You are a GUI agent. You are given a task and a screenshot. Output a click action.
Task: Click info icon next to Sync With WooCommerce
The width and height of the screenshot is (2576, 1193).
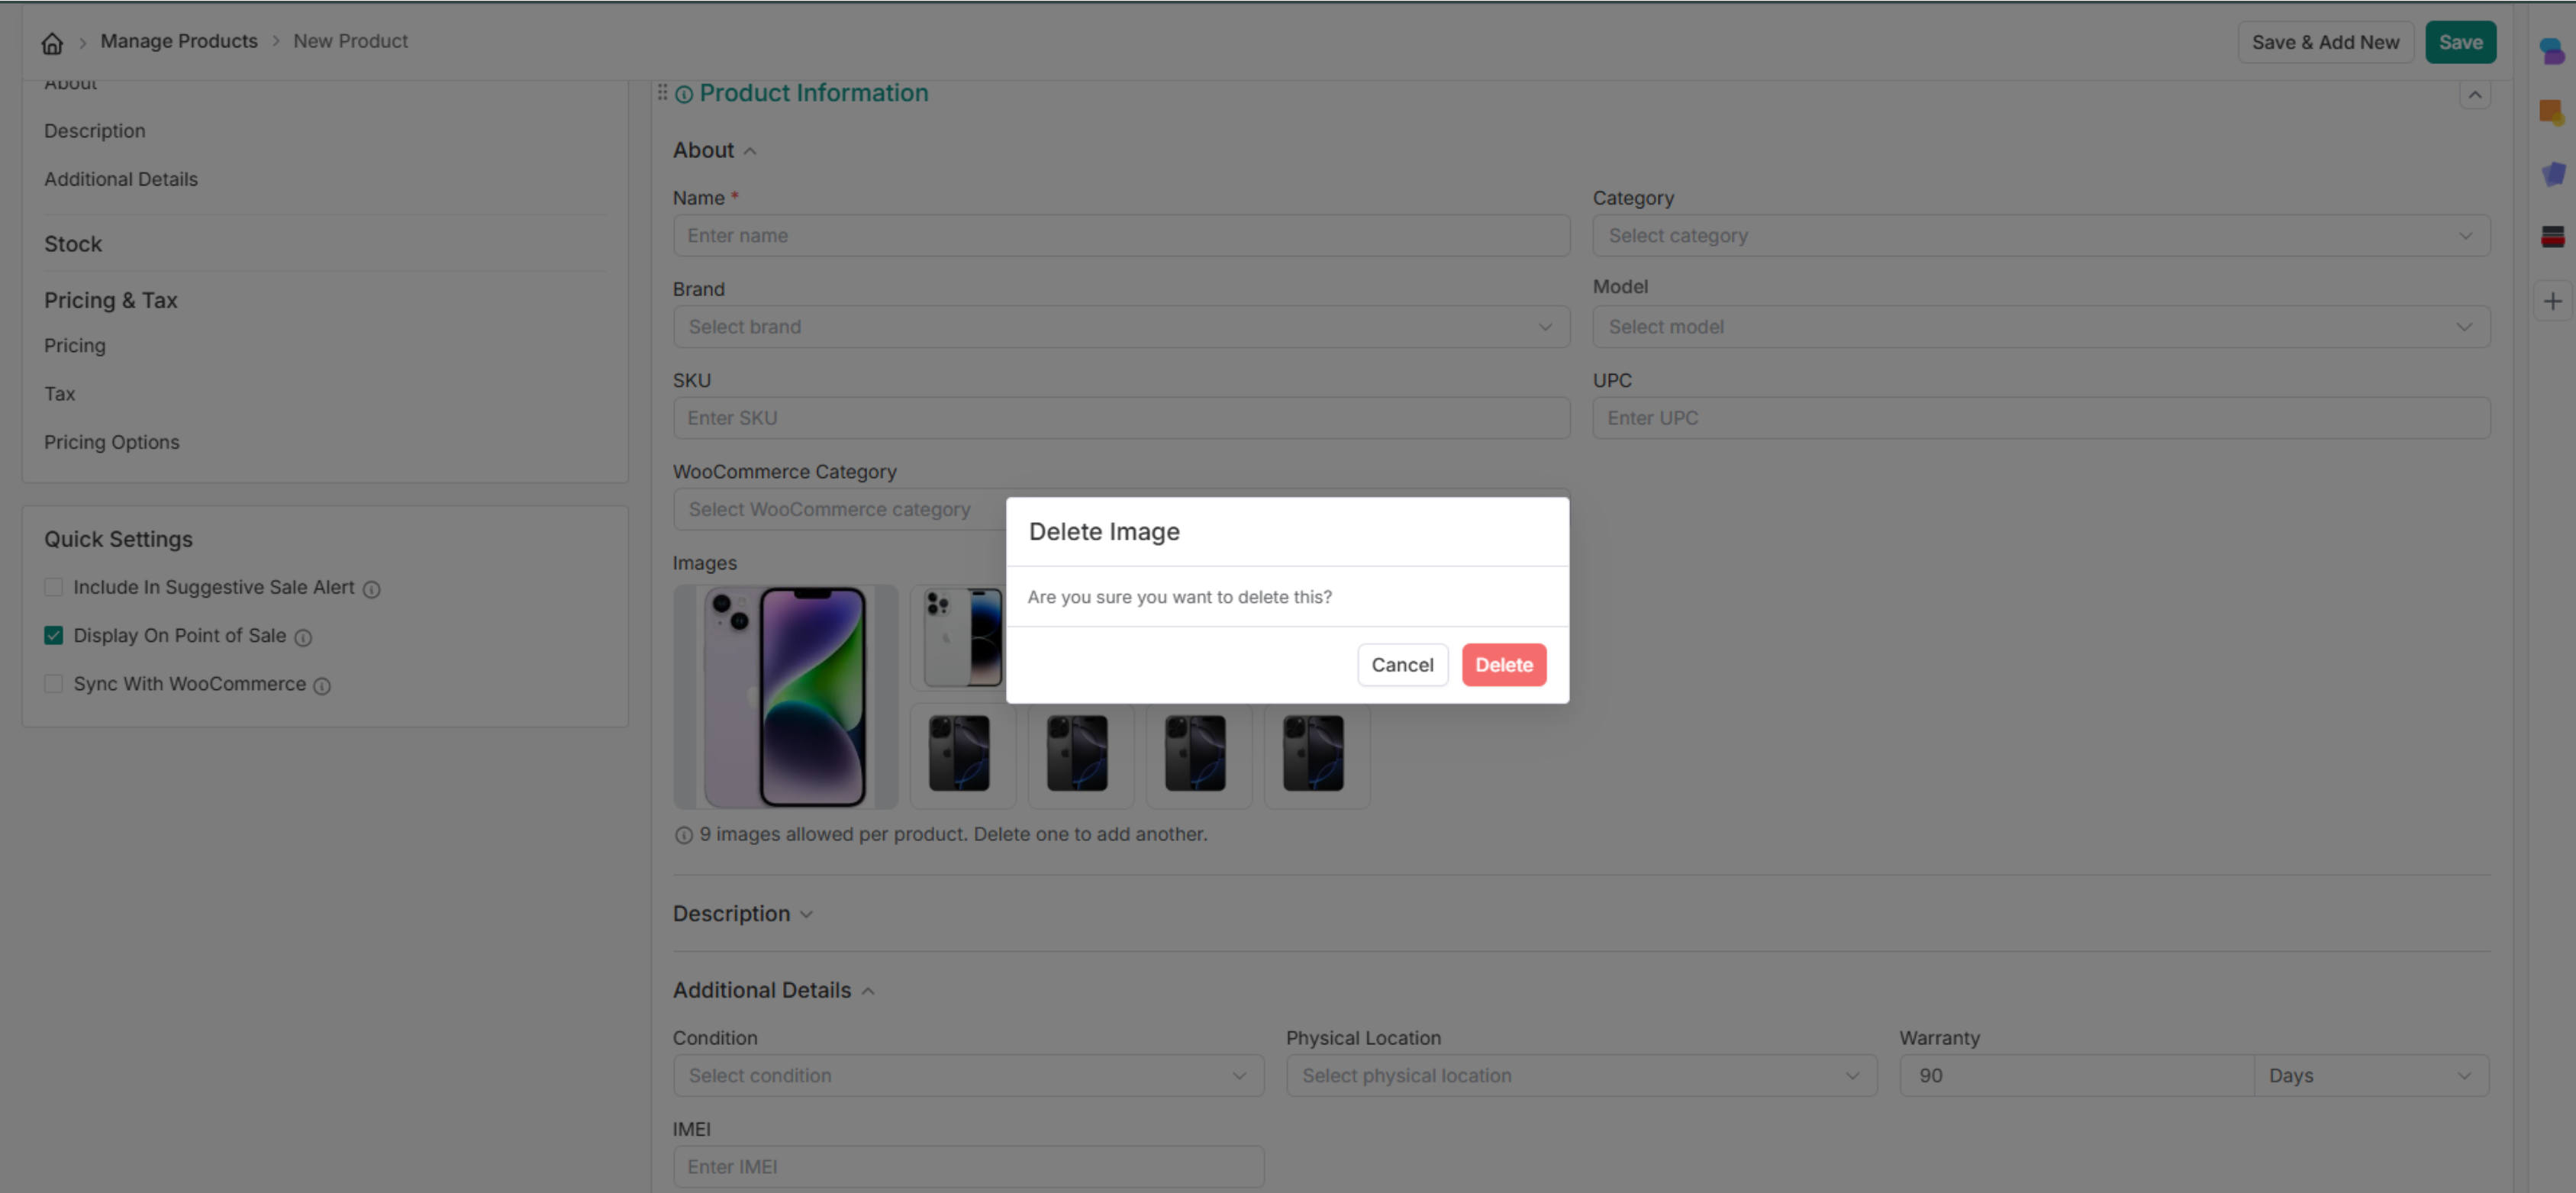[x=322, y=686]
